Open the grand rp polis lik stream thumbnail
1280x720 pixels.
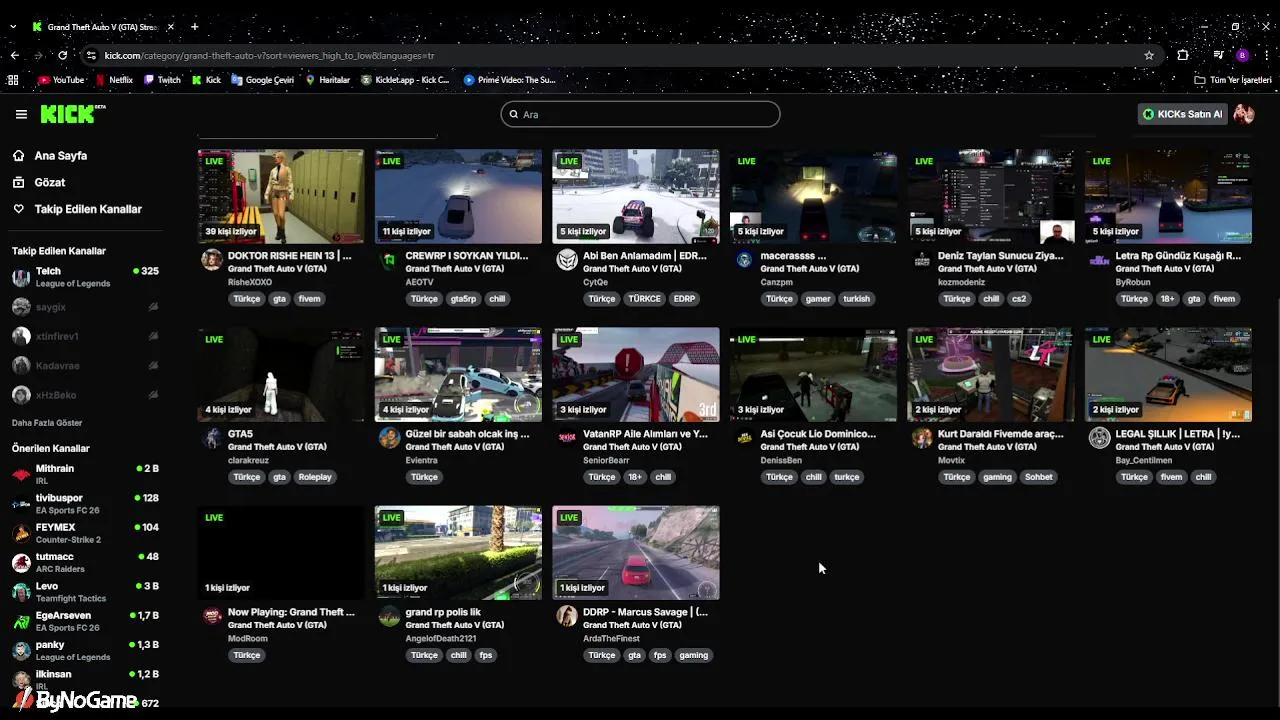point(458,552)
